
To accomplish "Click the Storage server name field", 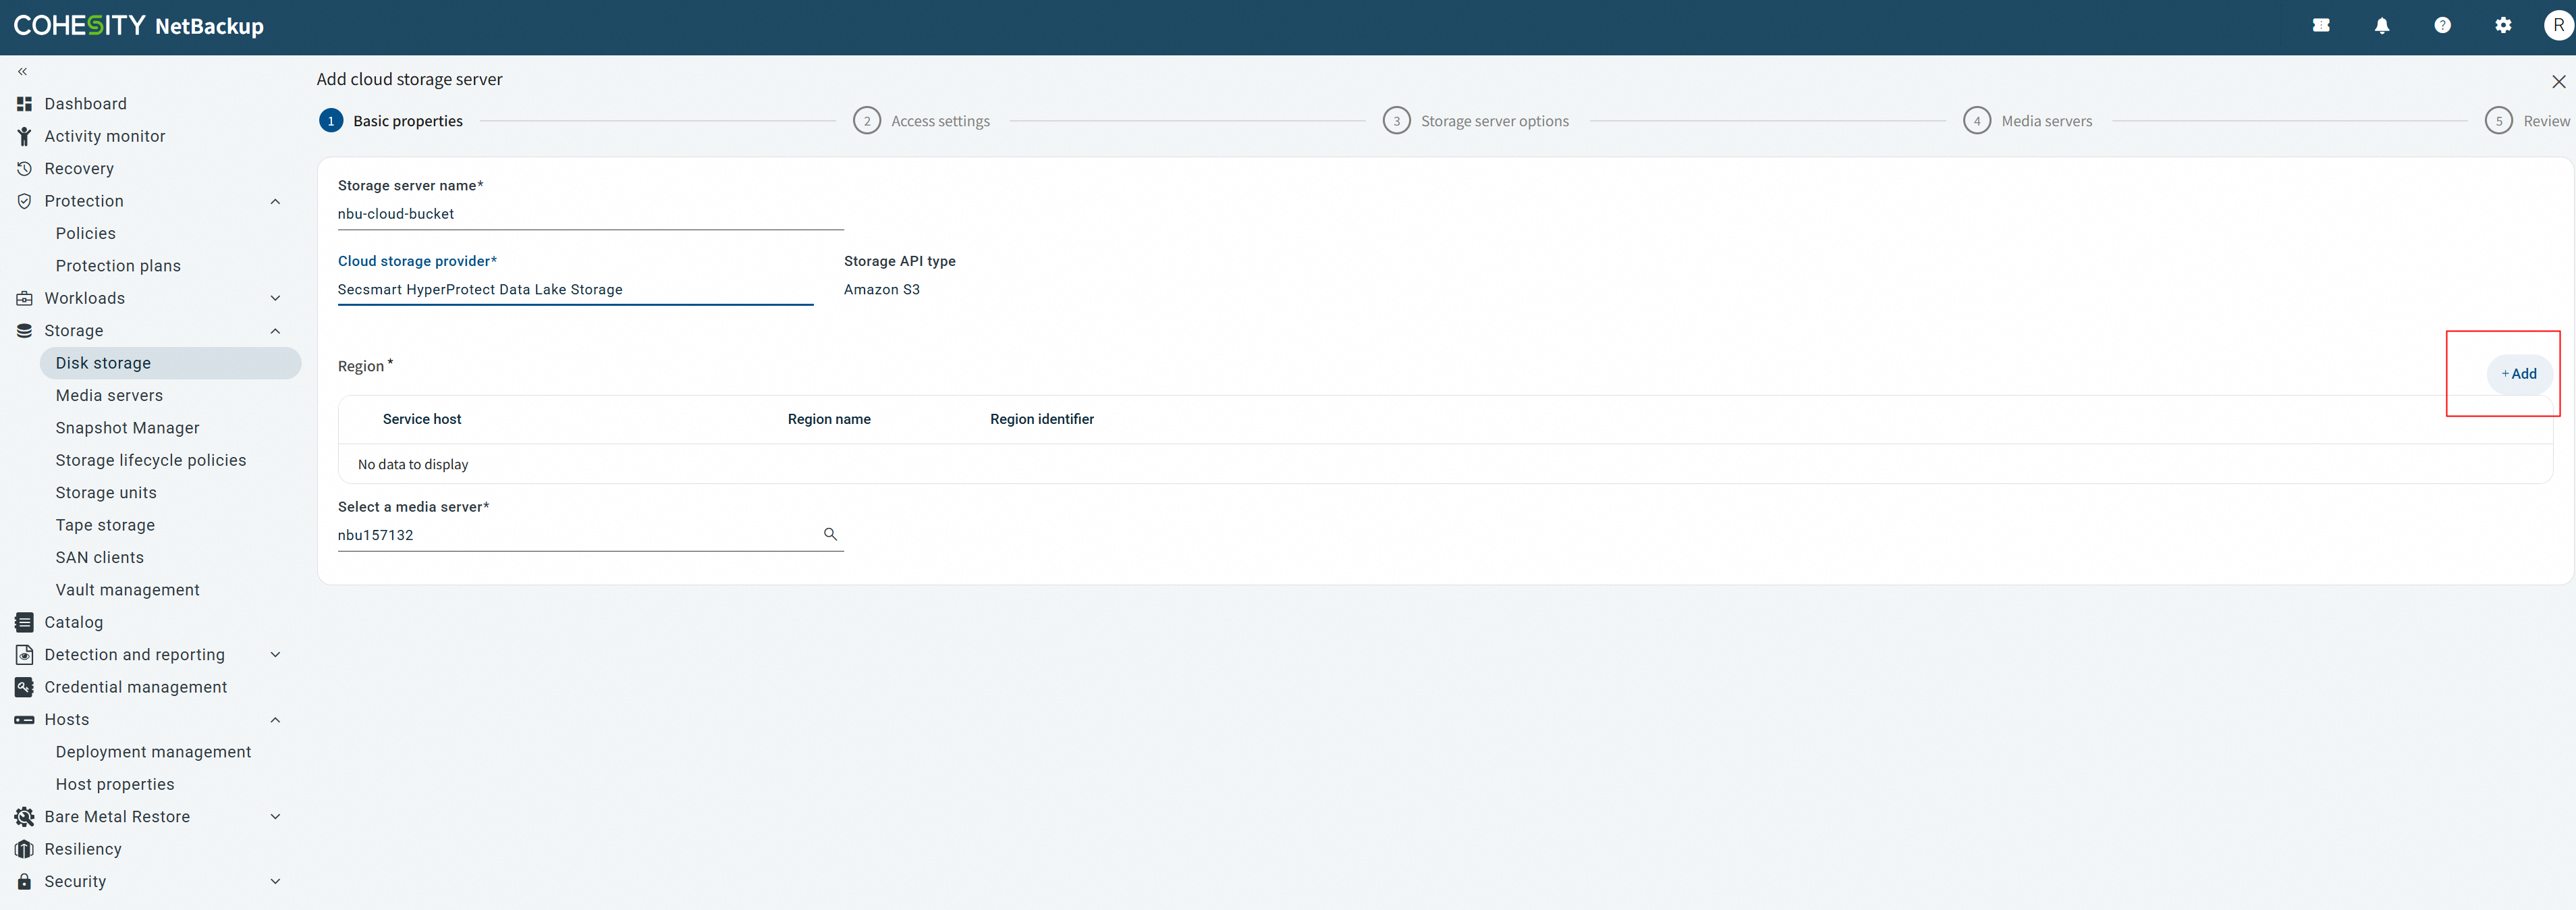I will [591, 214].
